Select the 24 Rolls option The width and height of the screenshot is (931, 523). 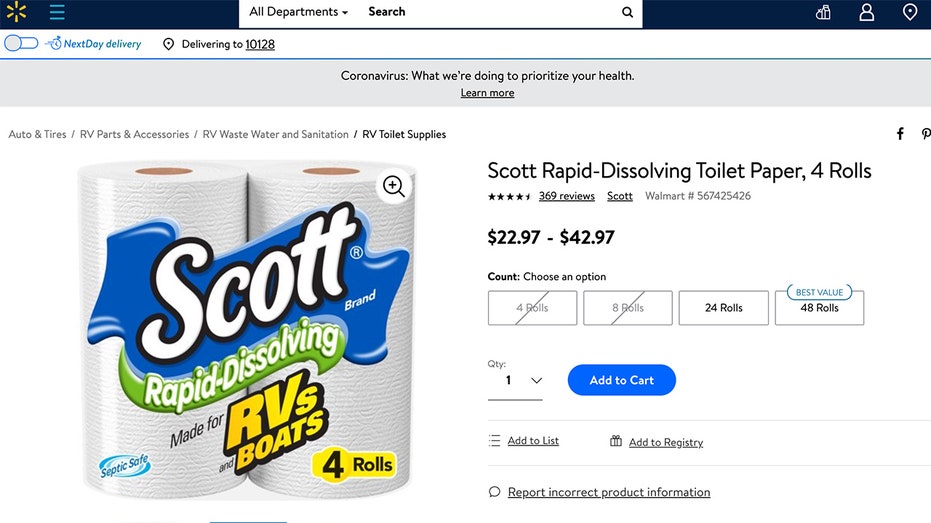click(723, 308)
